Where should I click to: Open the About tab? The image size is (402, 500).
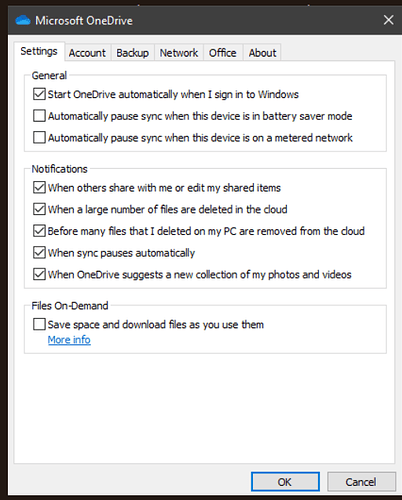click(x=262, y=53)
